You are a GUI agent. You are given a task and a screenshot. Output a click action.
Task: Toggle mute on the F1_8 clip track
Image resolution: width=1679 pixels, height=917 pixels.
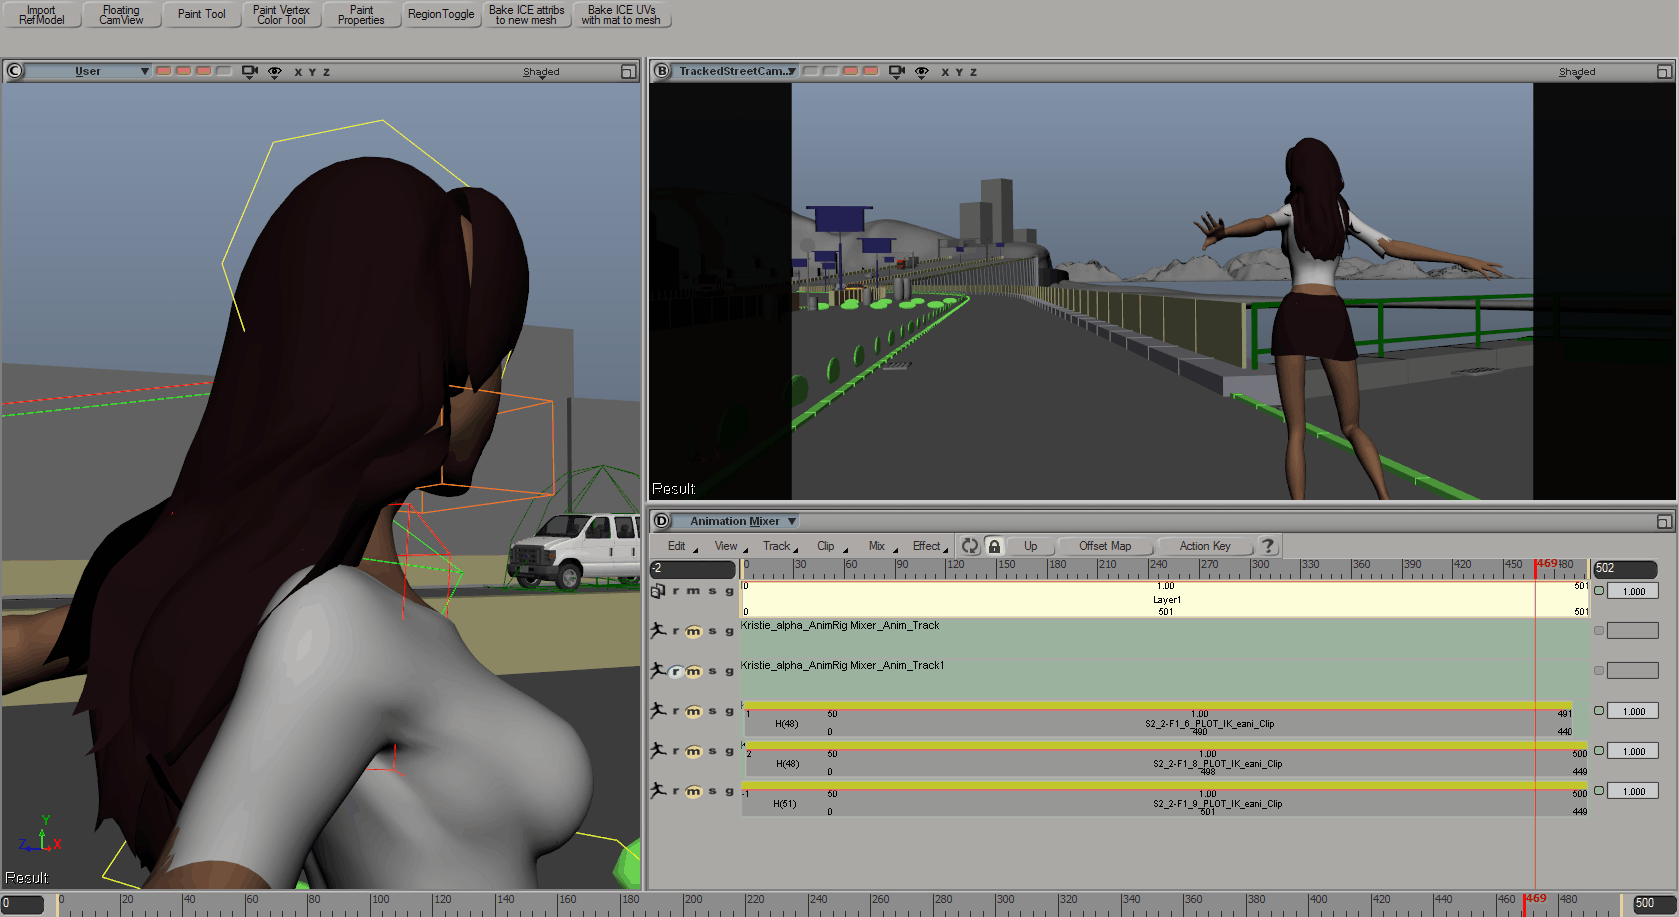(693, 751)
